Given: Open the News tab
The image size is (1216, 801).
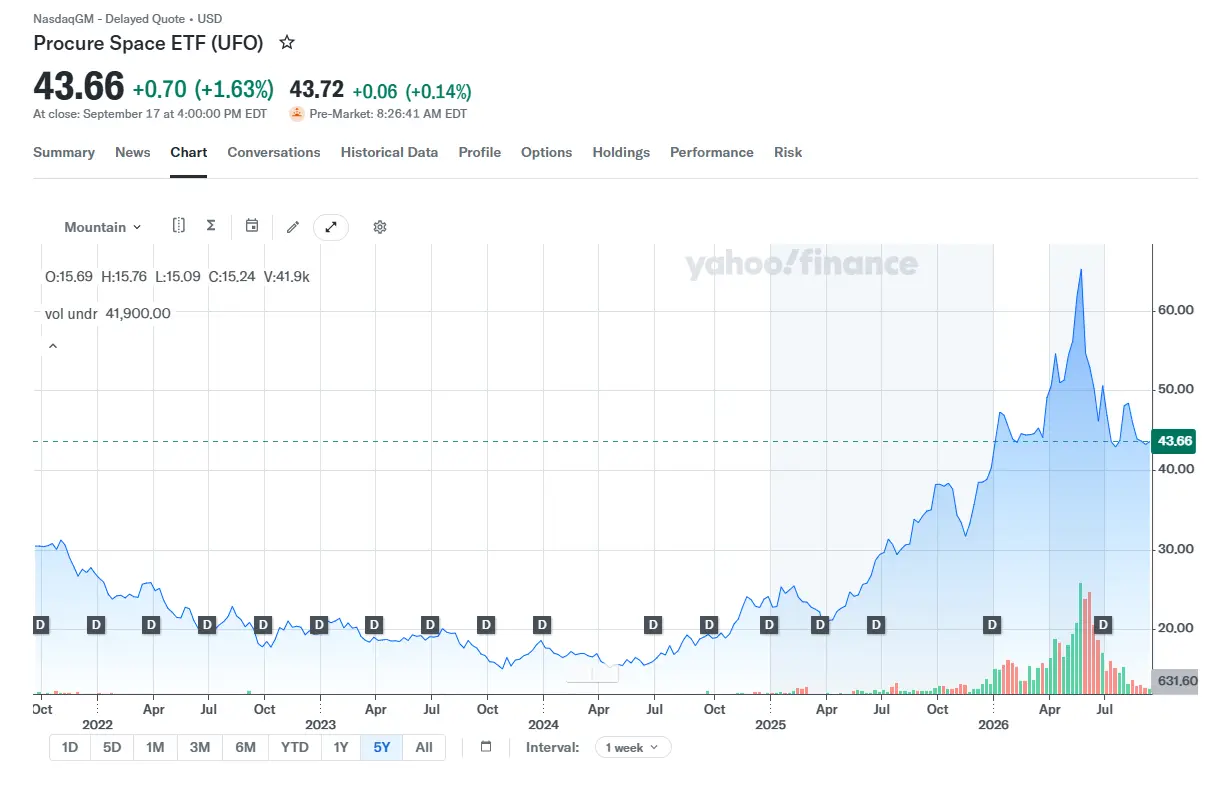Looking at the screenshot, I should pyautogui.click(x=133, y=152).
